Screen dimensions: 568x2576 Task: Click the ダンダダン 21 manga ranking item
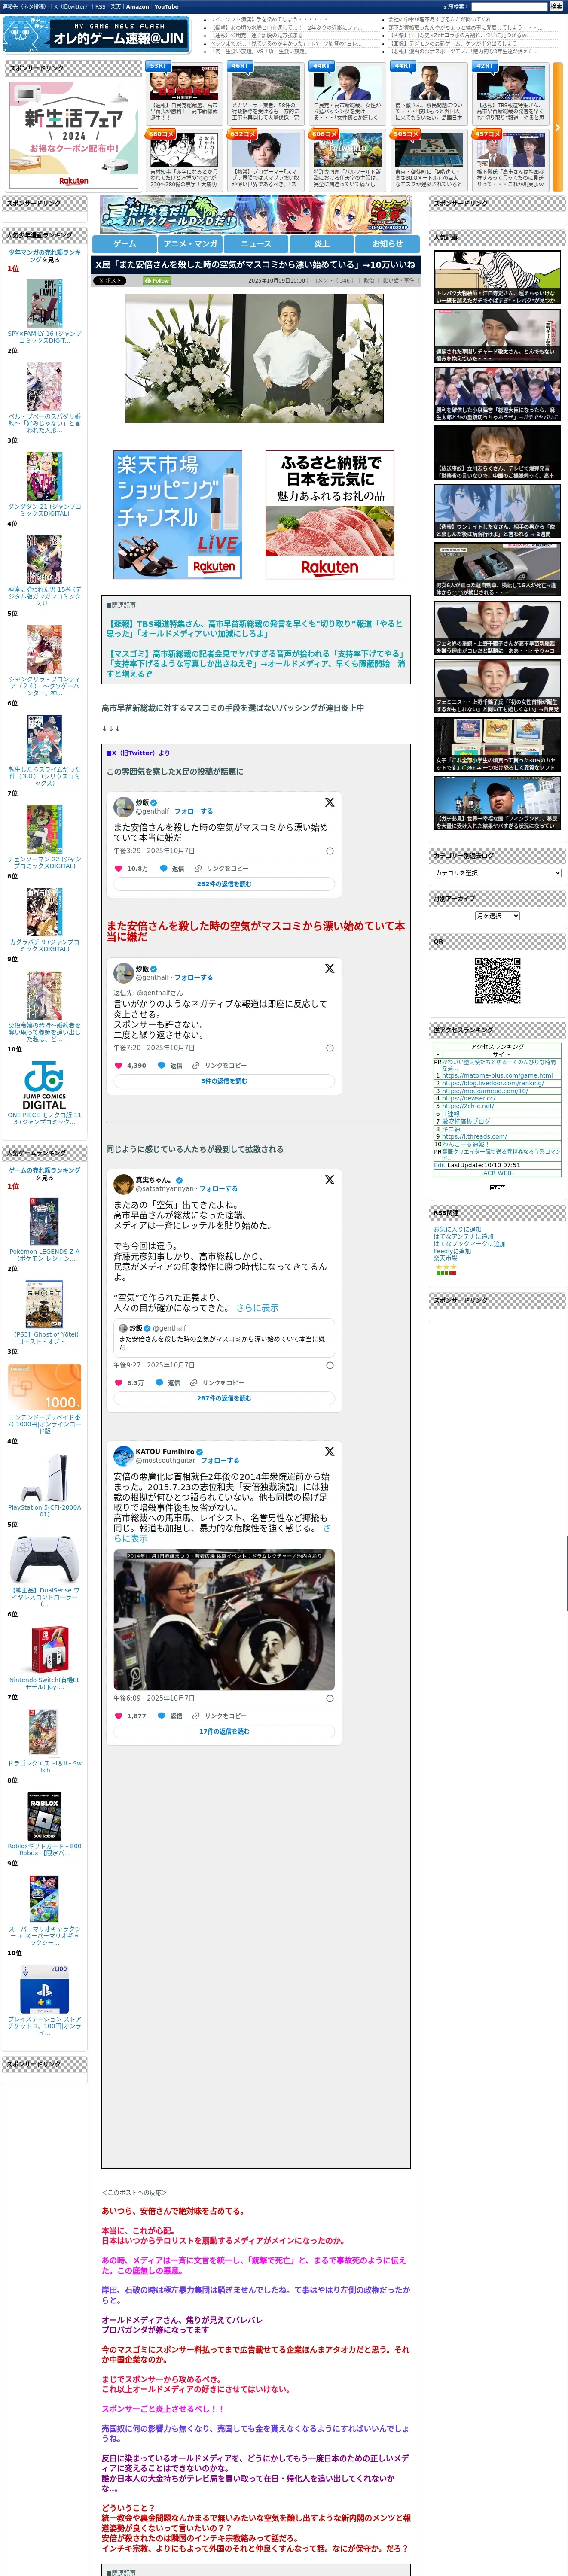[44, 483]
